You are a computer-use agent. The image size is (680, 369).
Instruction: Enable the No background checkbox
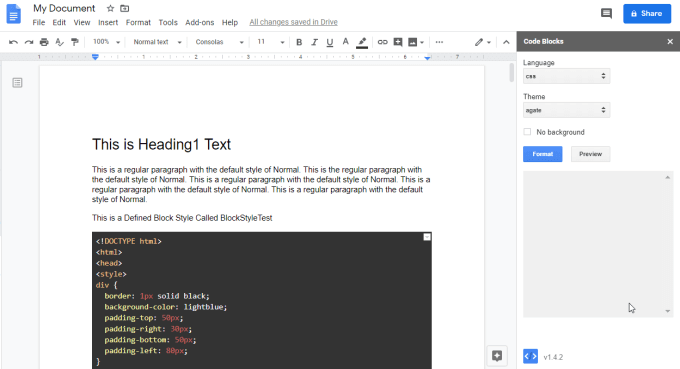coord(527,132)
